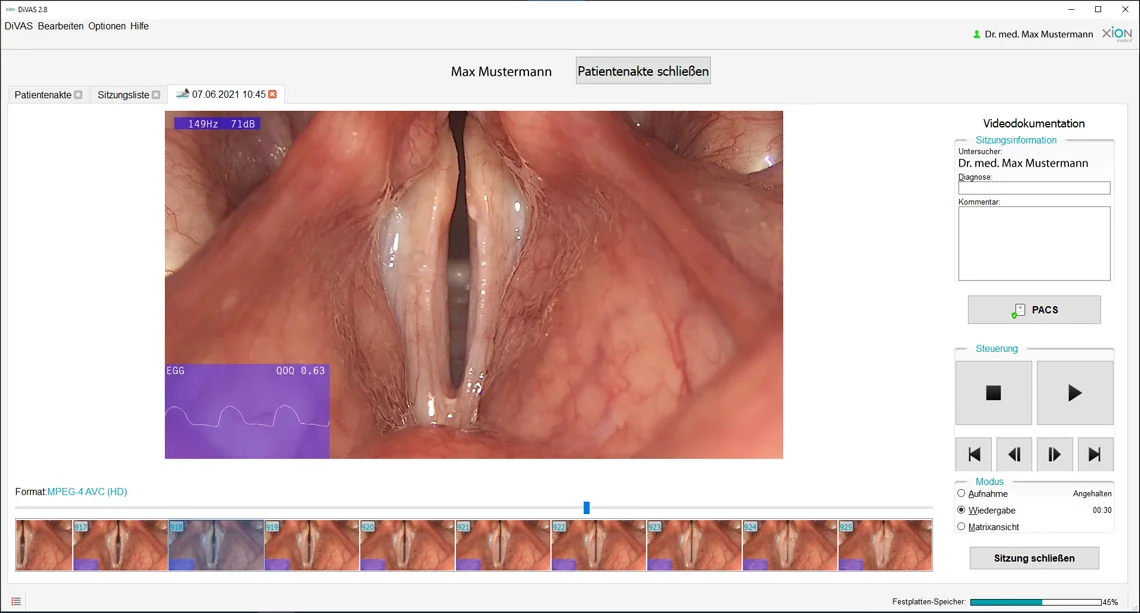
Task: Close the Sitzungsliste tab with its X icon
Action: (x=156, y=95)
